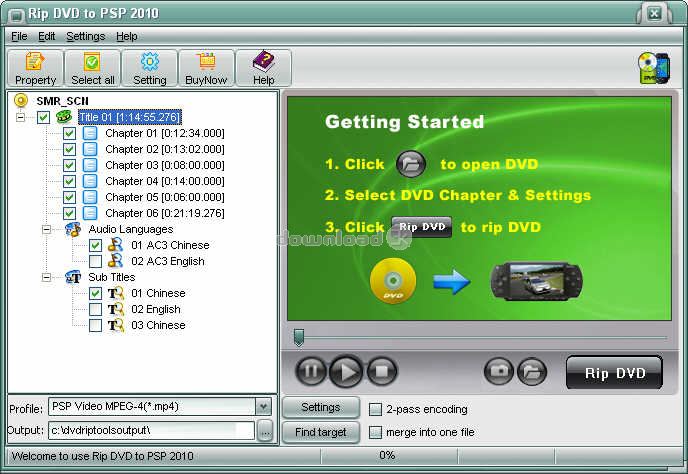Select Chapter 02 [0:13:02.000] row text
This screenshot has width=688, height=474.
(165, 149)
